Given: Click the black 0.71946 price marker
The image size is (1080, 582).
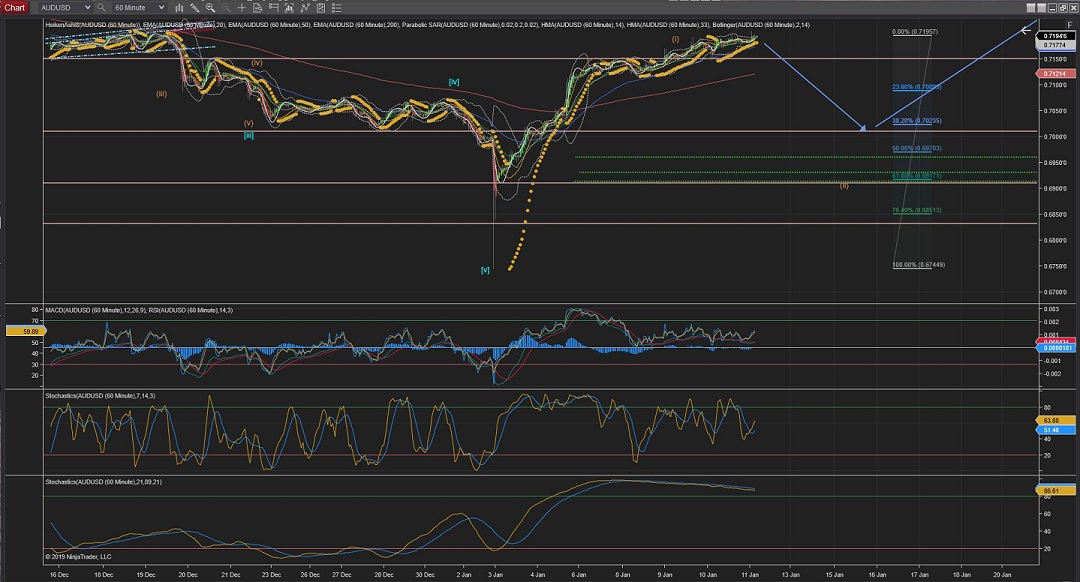Looking at the screenshot, I should coord(1055,36).
